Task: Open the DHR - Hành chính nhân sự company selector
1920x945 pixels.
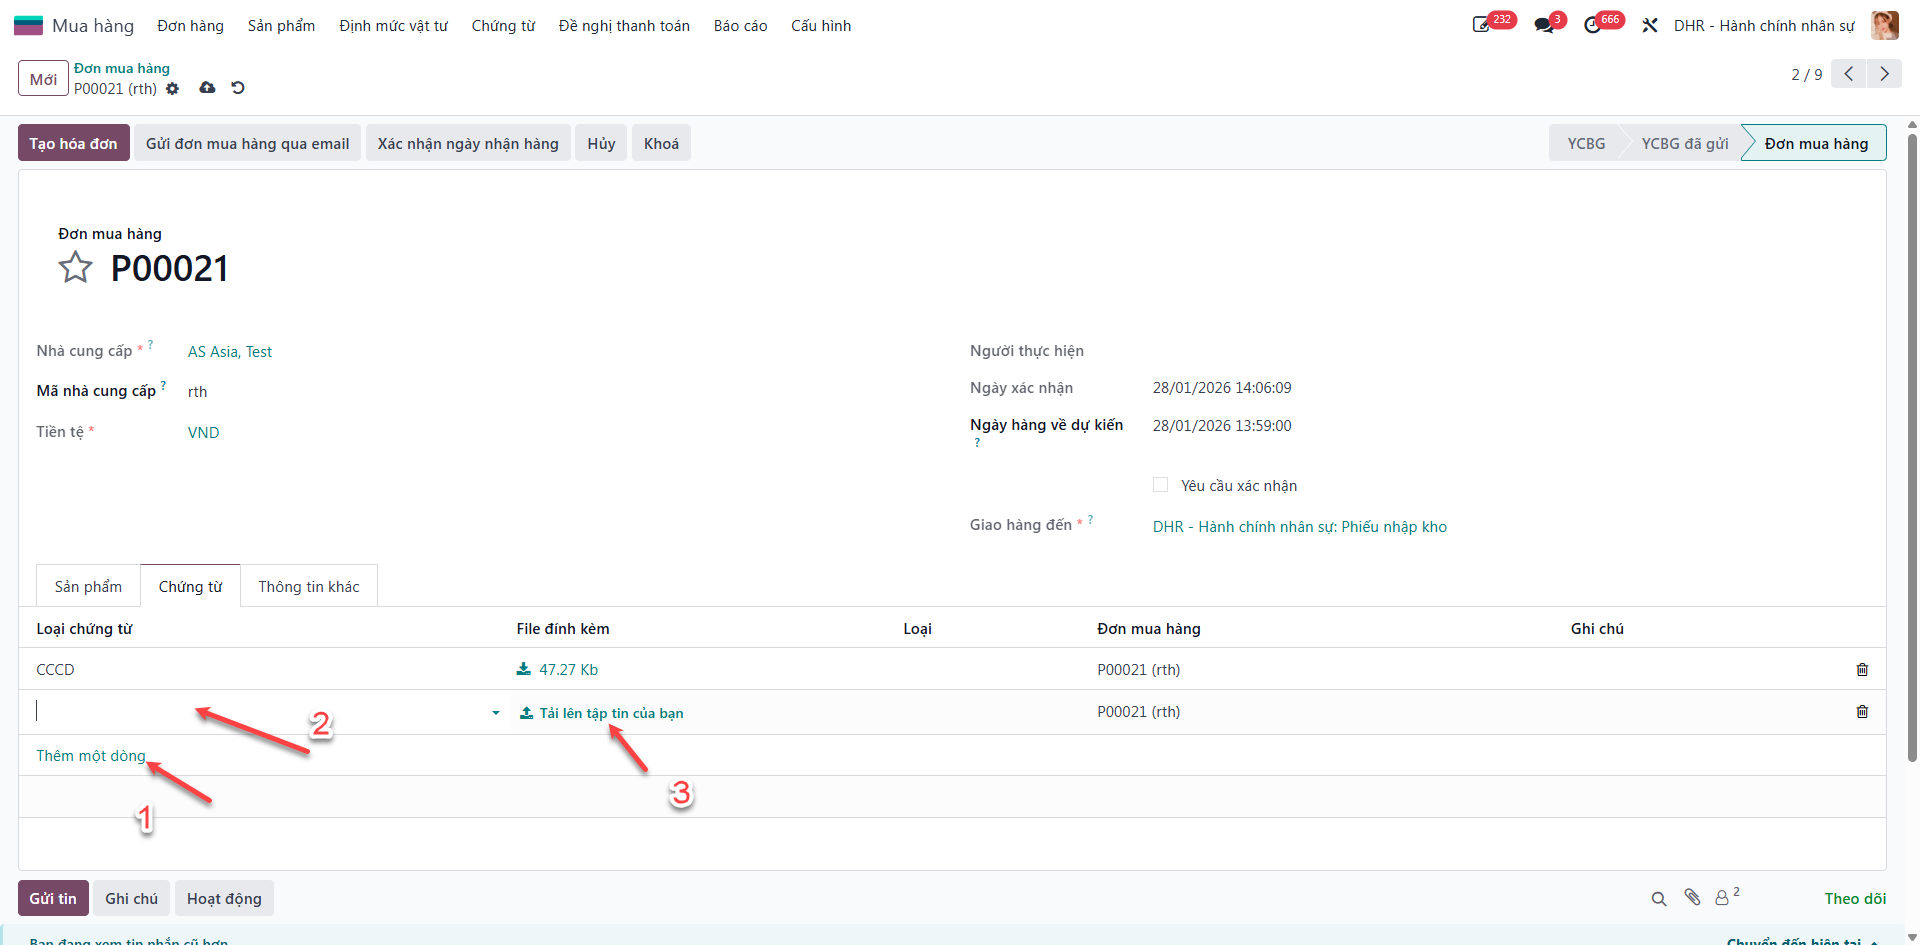Action: point(1764,25)
